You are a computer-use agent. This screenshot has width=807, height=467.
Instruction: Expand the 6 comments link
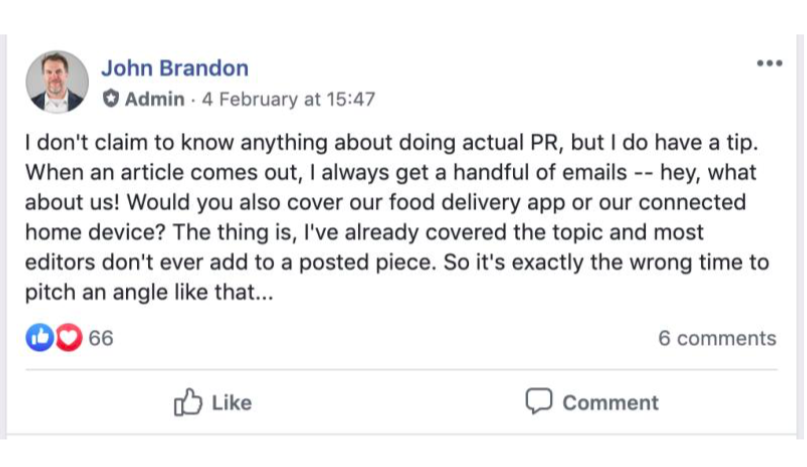click(x=716, y=338)
